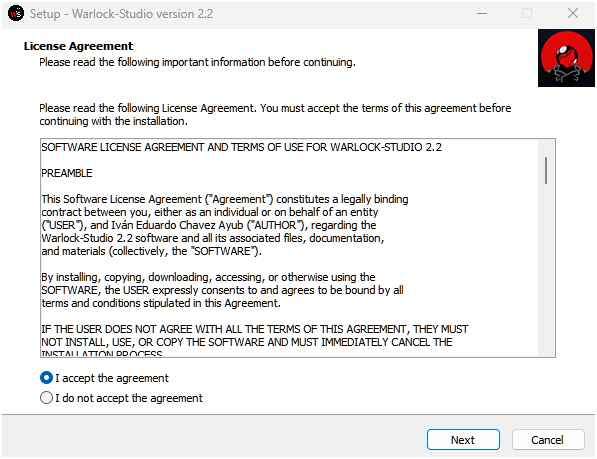Click the Setup window title text

pos(121,14)
